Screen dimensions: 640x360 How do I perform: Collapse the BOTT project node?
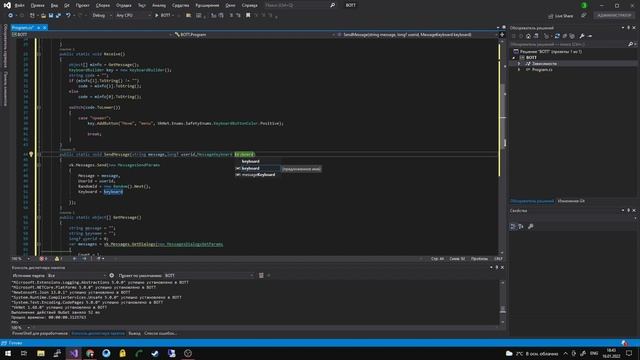coord(514,58)
